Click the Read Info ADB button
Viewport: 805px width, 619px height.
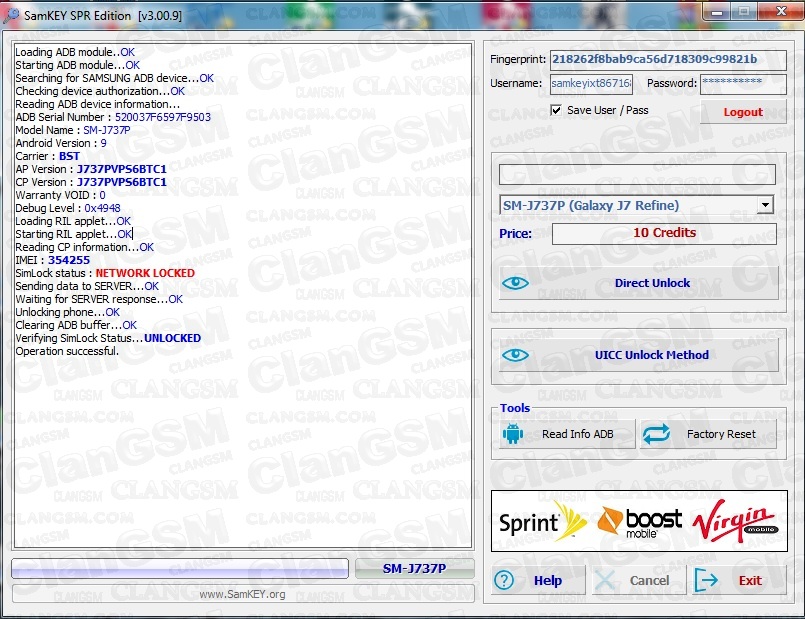click(567, 434)
